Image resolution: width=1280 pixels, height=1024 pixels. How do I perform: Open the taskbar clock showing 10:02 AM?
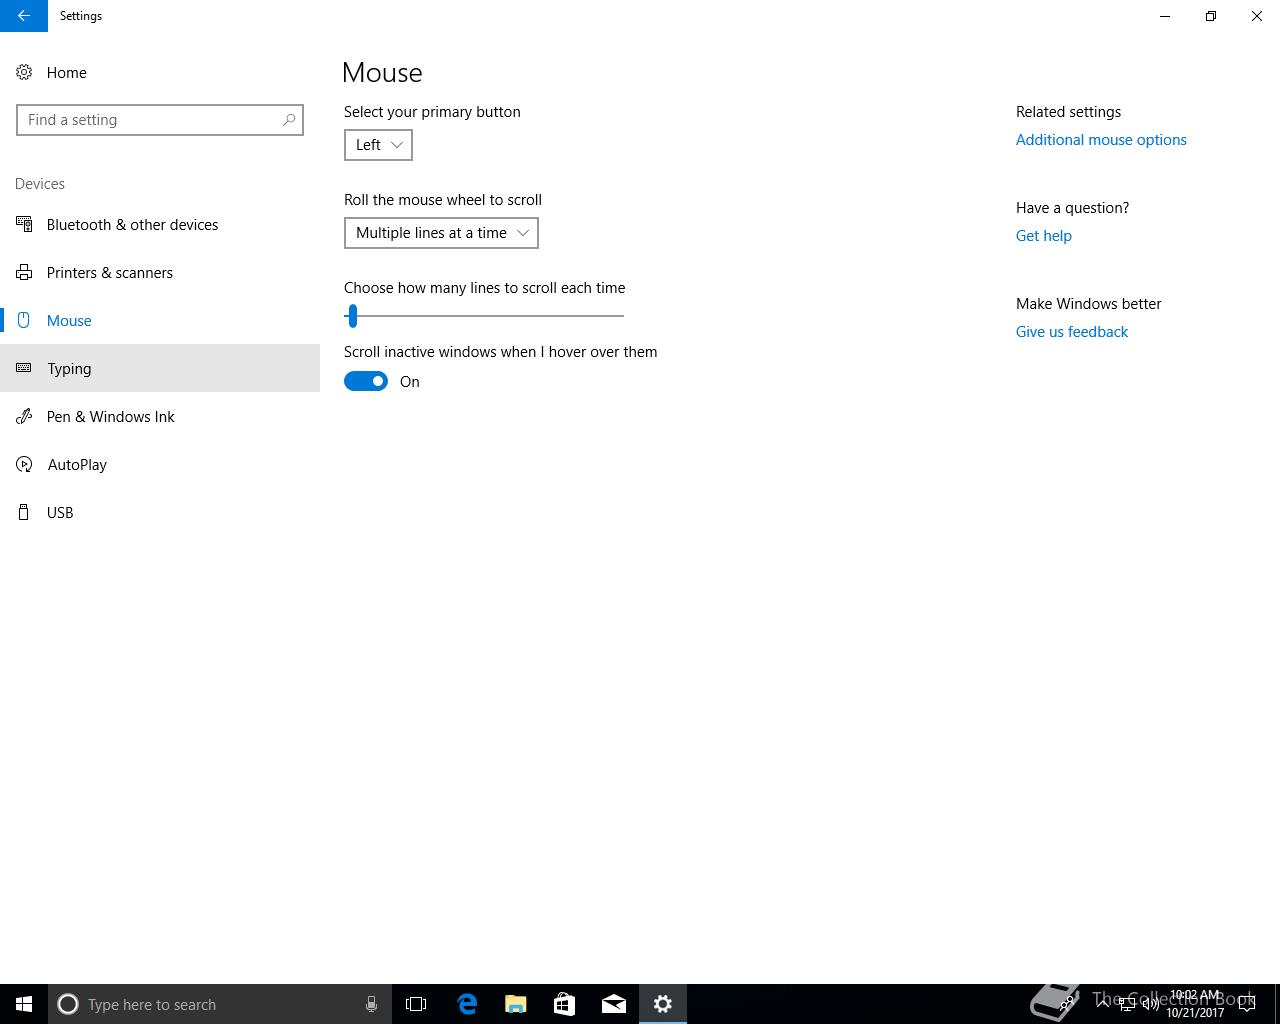1195,1004
